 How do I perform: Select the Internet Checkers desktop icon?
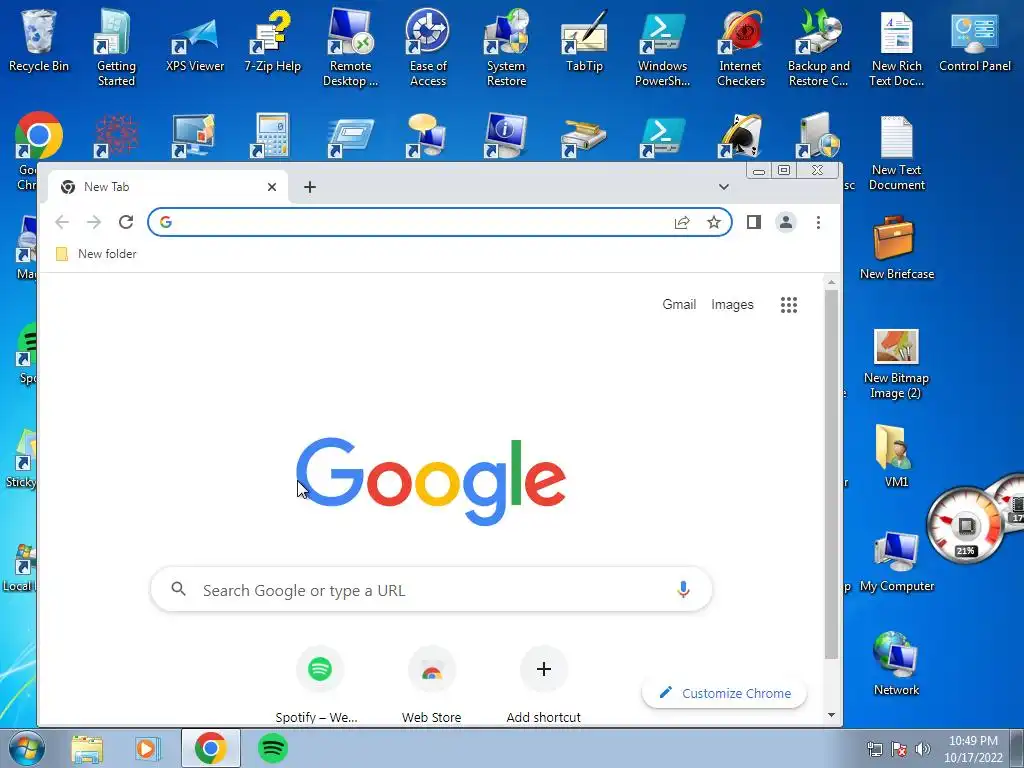[x=741, y=48]
